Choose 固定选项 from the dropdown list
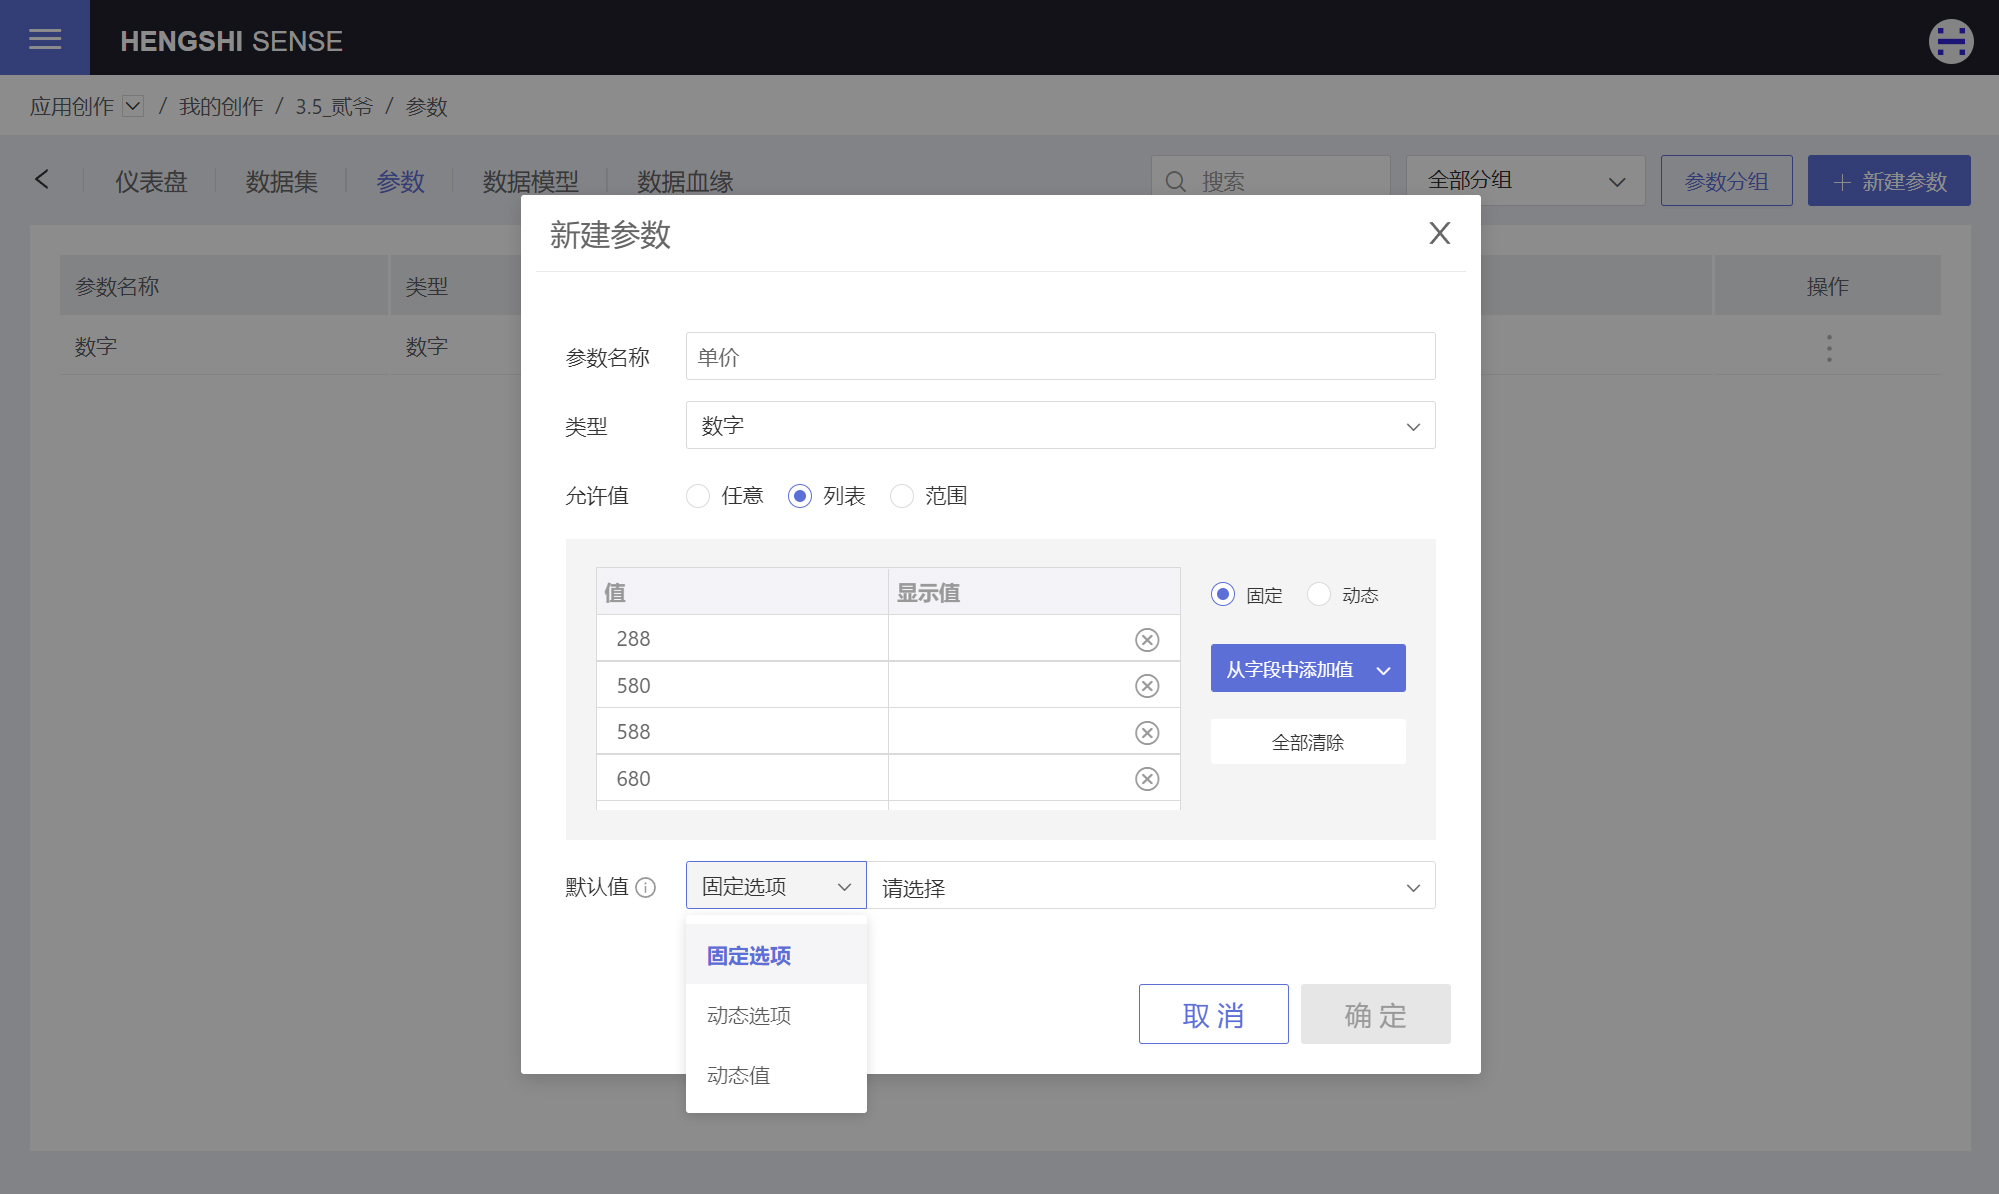This screenshot has width=1999, height=1194. click(776, 955)
